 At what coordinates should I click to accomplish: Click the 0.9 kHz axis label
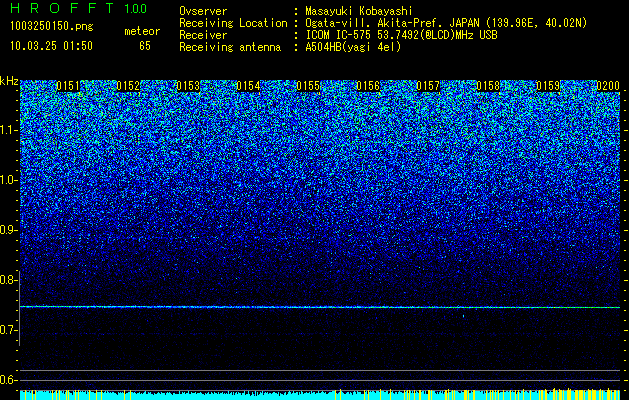8,230
